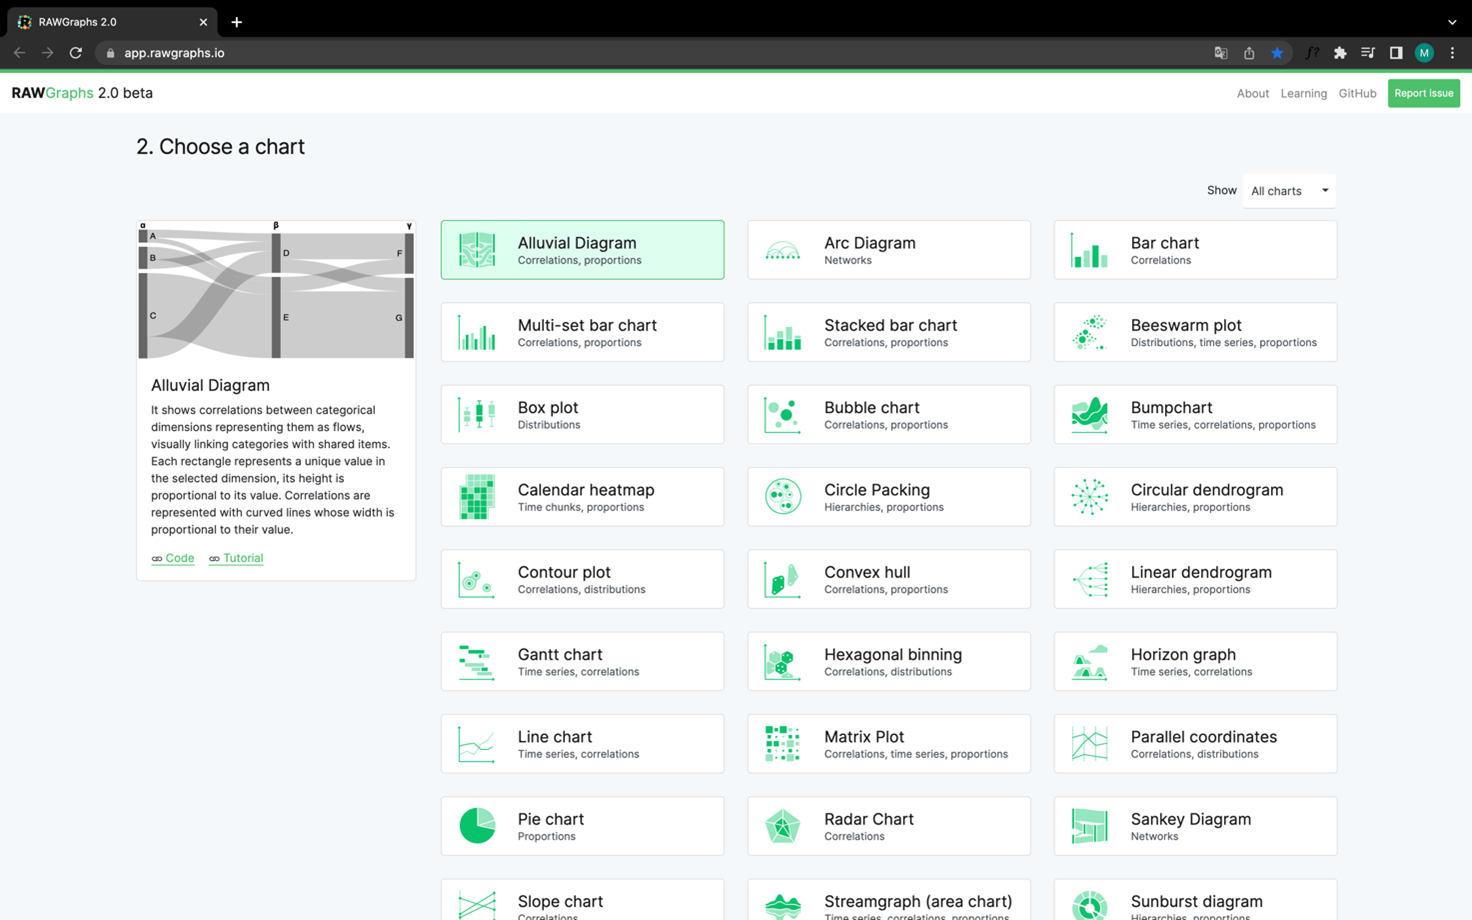Select the Convex hull icon
Screen dimensions: 1472x920
pyautogui.click(x=783, y=579)
